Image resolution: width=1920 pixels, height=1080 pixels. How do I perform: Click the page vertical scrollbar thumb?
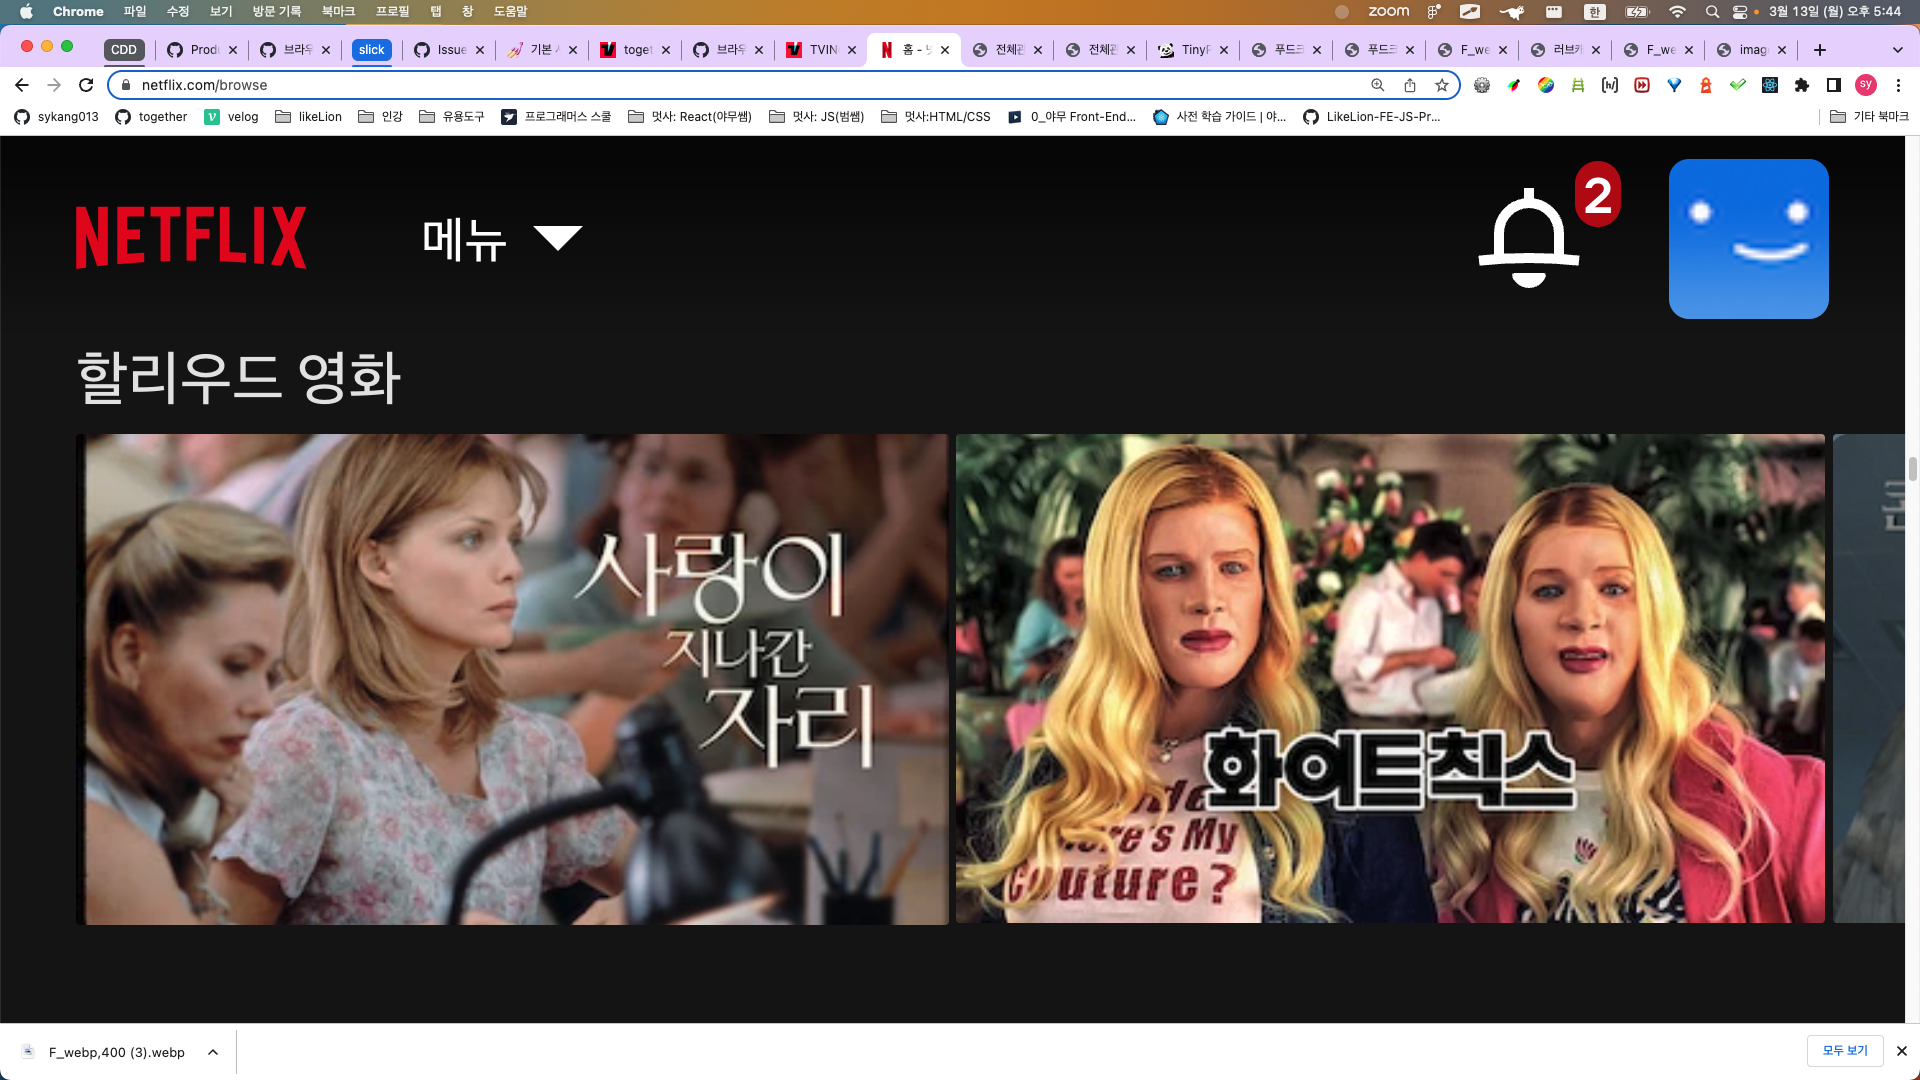(x=1912, y=469)
